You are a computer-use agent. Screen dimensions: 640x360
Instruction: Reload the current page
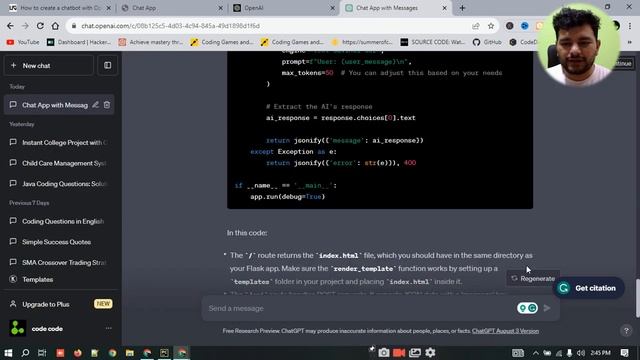[40, 26]
